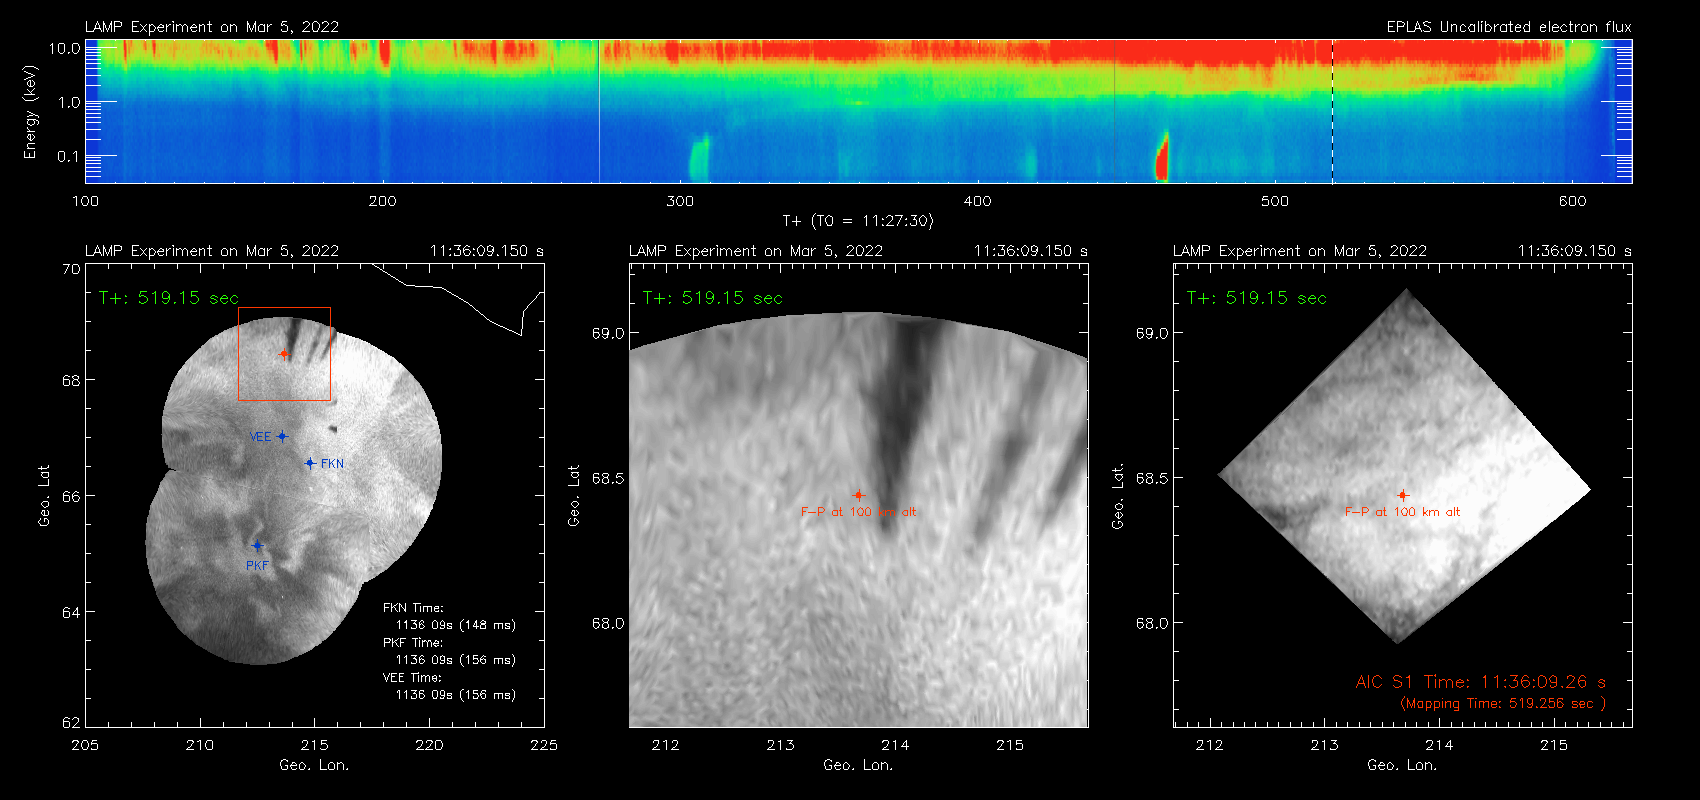Click 'EPLAS Uncalibrated electron flux' title
Viewport: 1700px width, 800px height.
(1509, 27)
